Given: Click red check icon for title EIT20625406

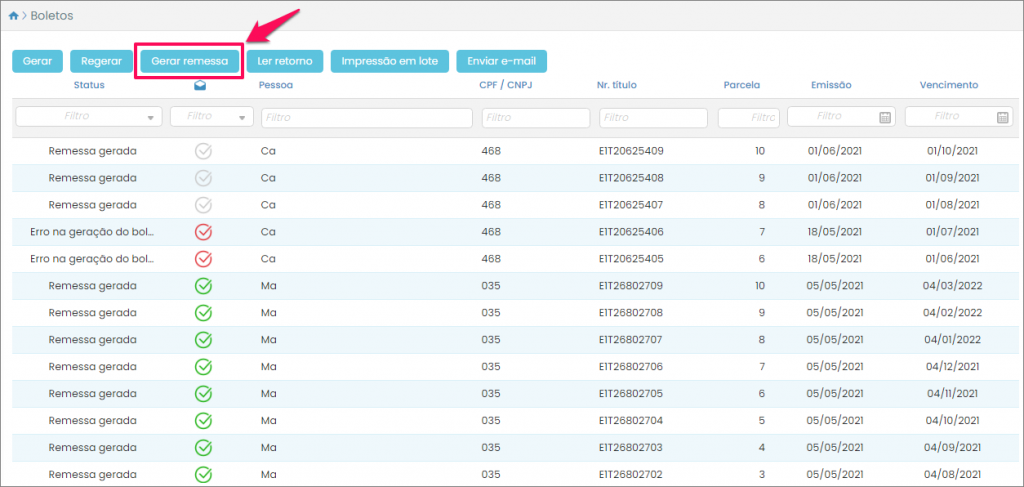Looking at the screenshot, I should (203, 232).
